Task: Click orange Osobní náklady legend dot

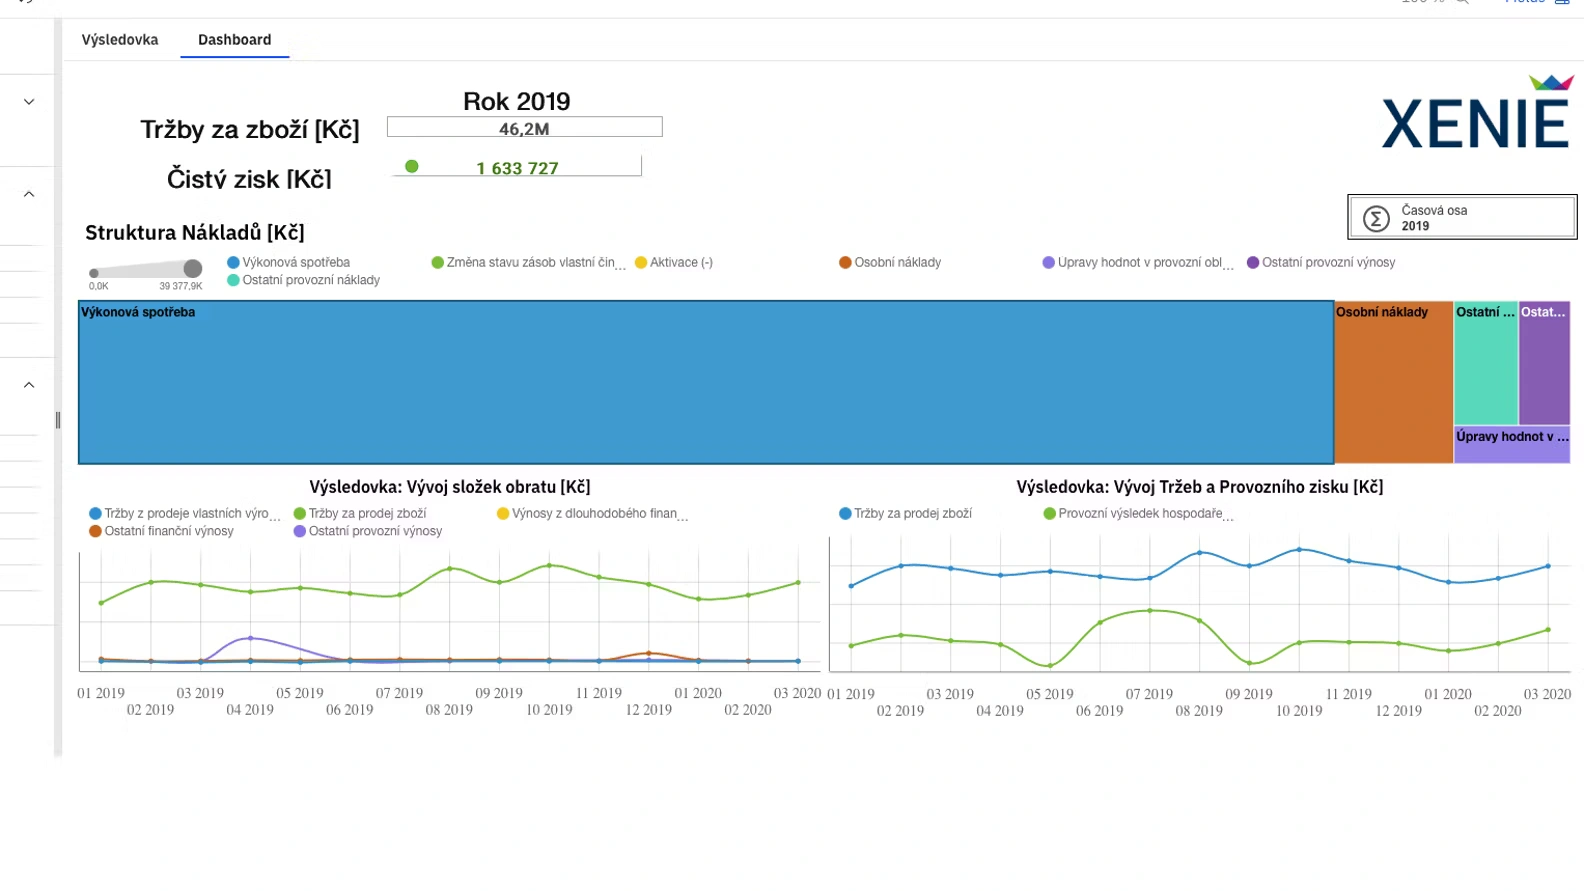Action: [845, 263]
